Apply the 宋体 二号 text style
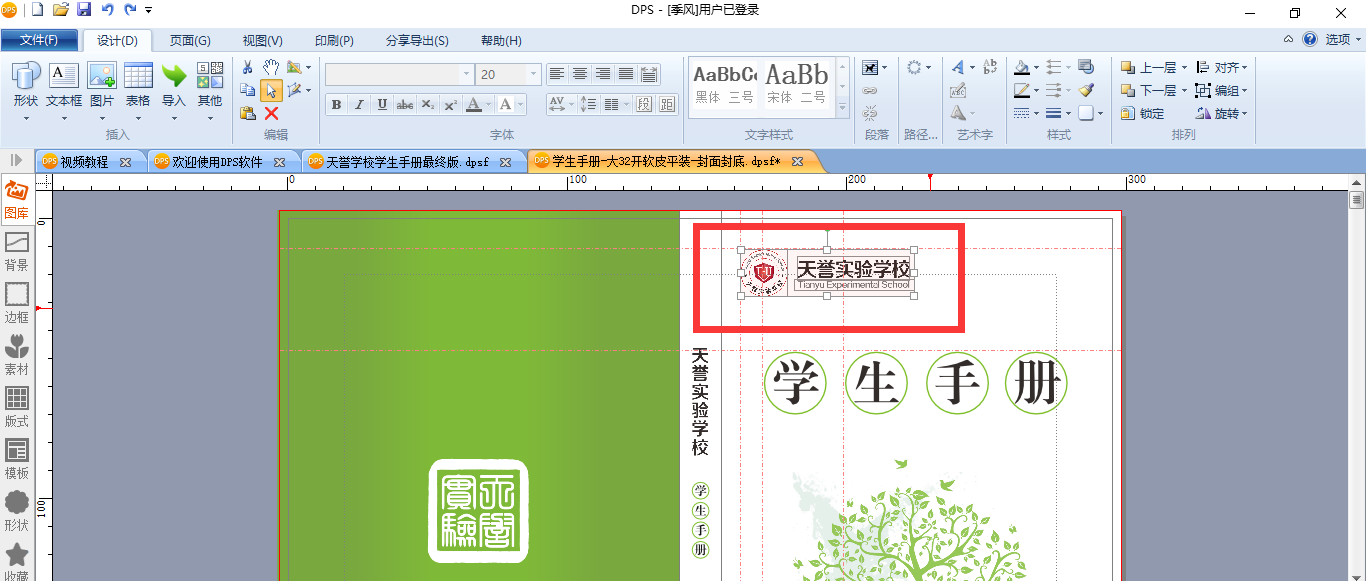This screenshot has width=1366, height=581. point(797,84)
